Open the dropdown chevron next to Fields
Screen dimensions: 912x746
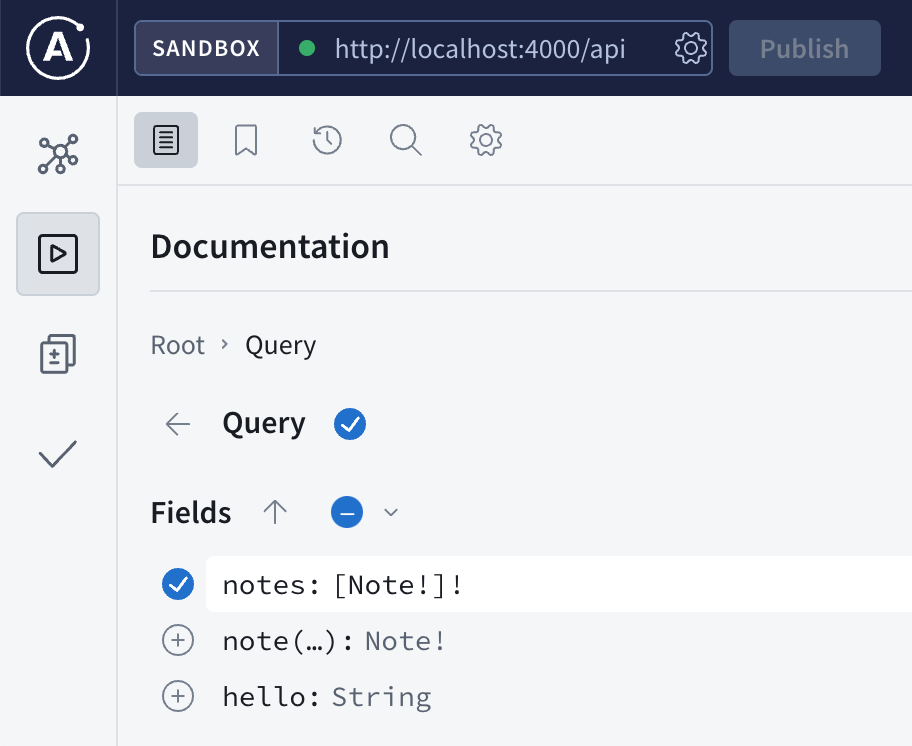click(391, 513)
